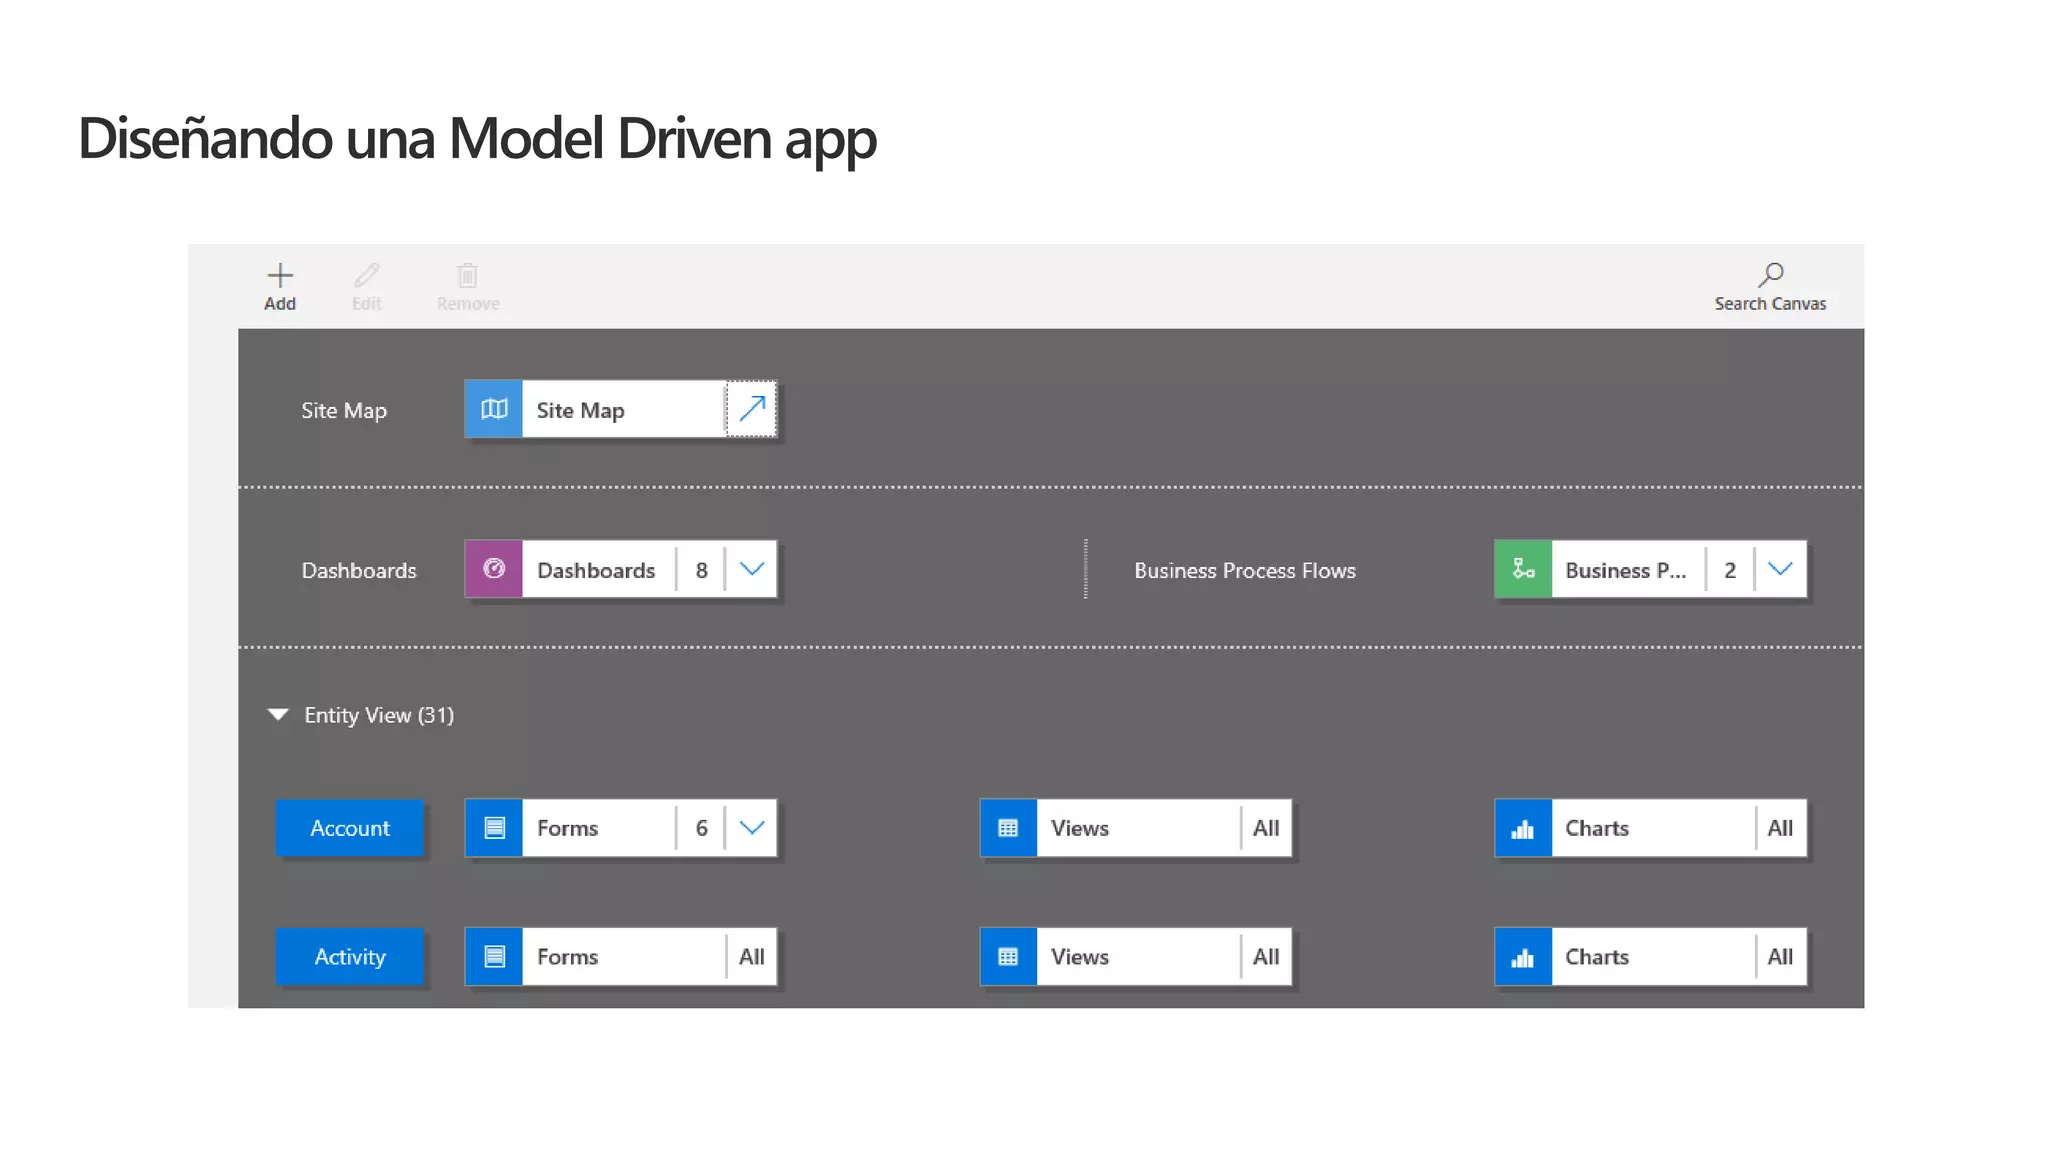Viewport: 2048px width, 1152px height.
Task: Click the green Business Process Flows icon
Action: coord(1523,569)
